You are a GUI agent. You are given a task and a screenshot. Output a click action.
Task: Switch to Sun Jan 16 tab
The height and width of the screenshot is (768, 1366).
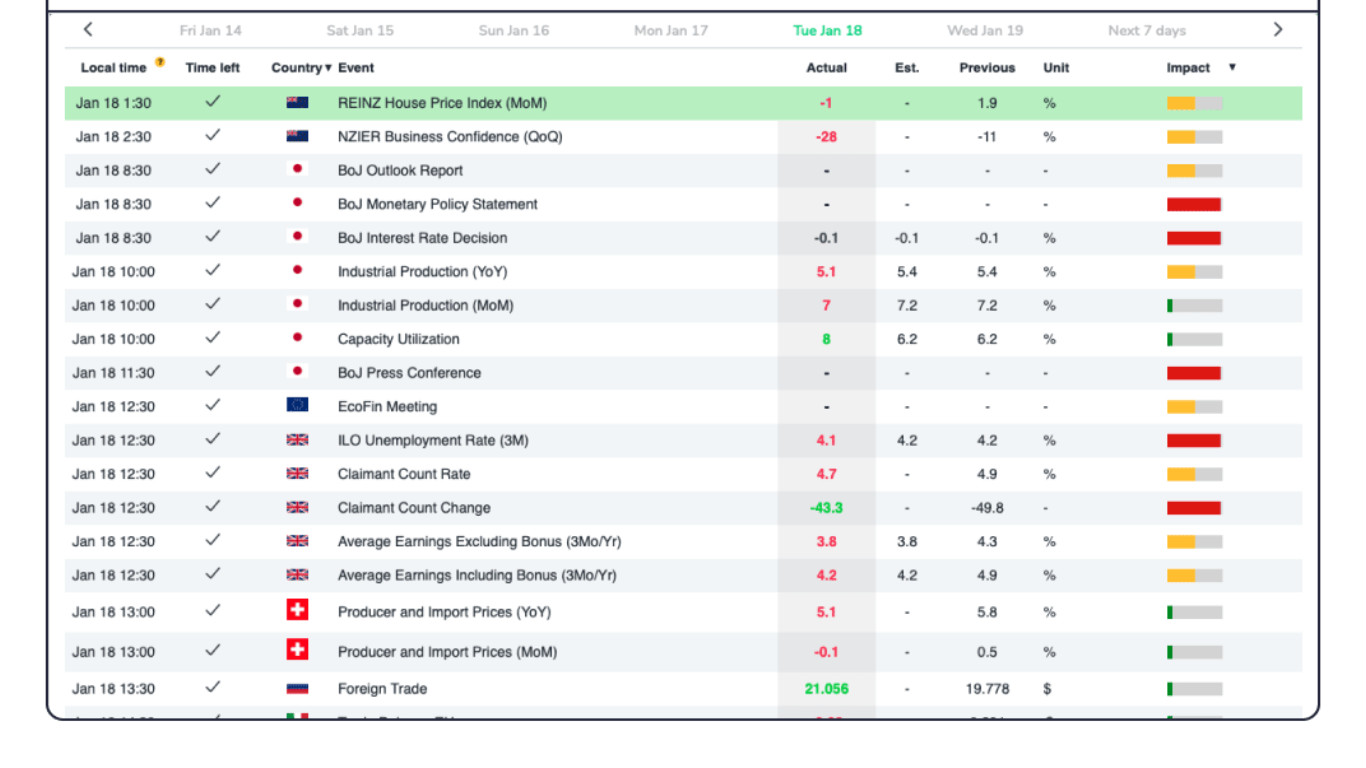click(x=514, y=30)
